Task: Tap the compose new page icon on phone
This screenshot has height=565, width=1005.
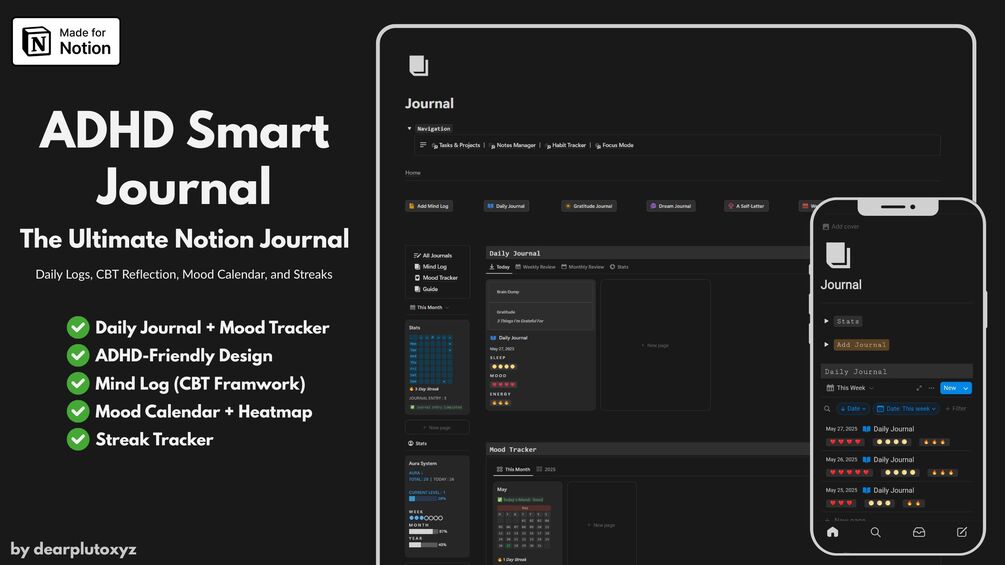Action: (x=961, y=532)
